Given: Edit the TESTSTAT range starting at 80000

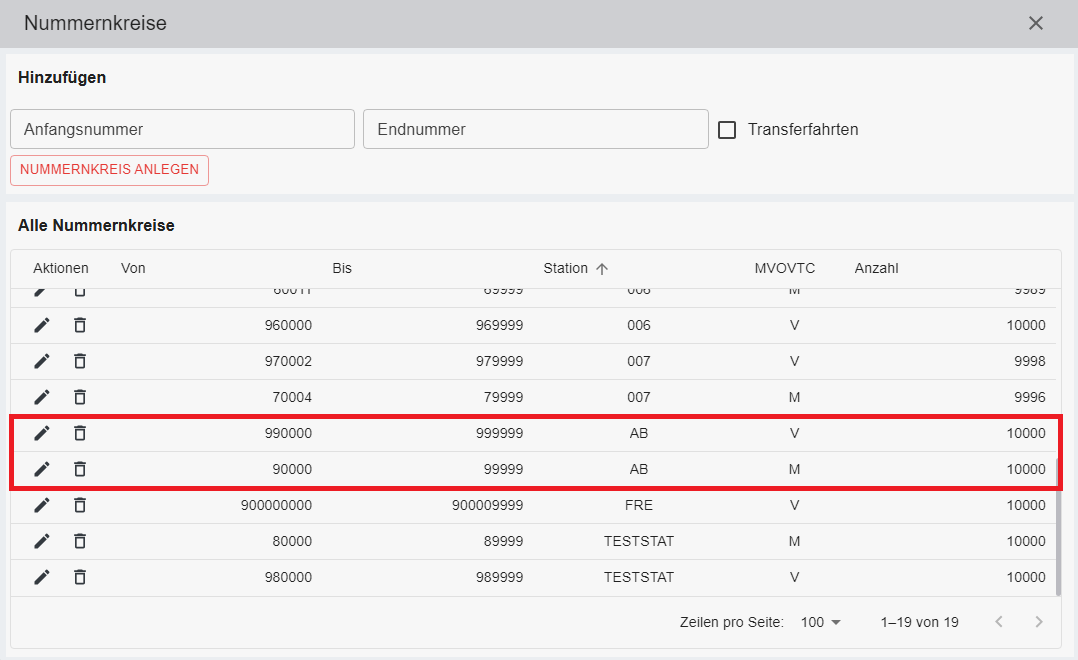Looking at the screenshot, I should tap(42, 541).
